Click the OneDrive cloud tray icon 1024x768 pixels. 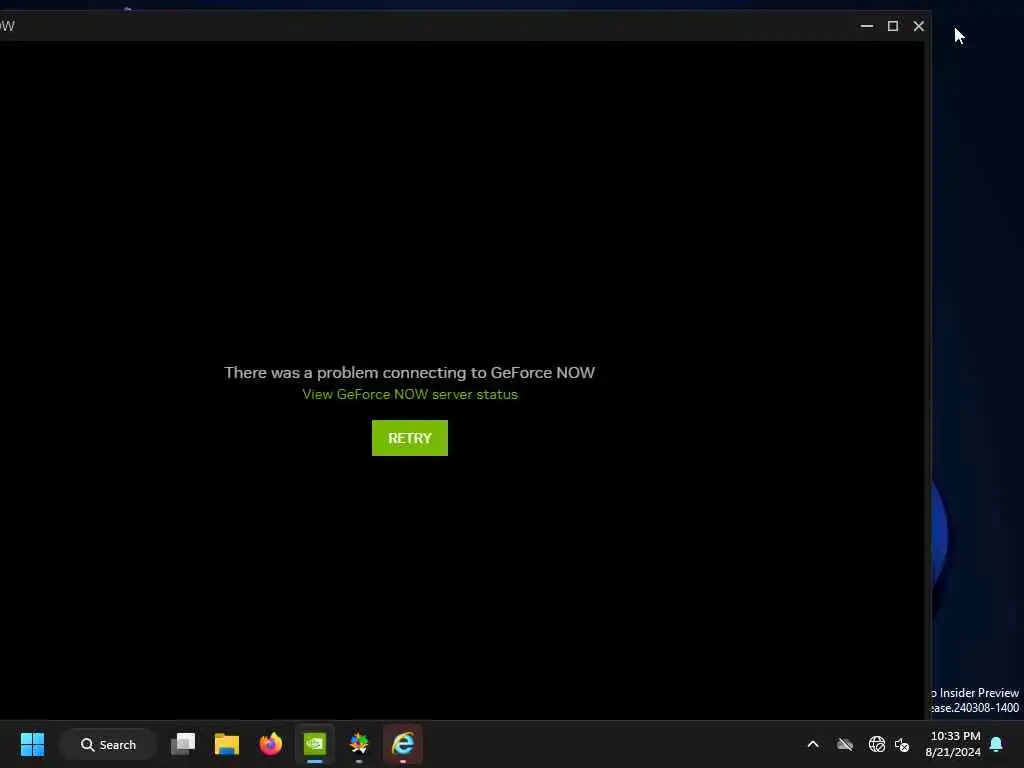point(845,744)
